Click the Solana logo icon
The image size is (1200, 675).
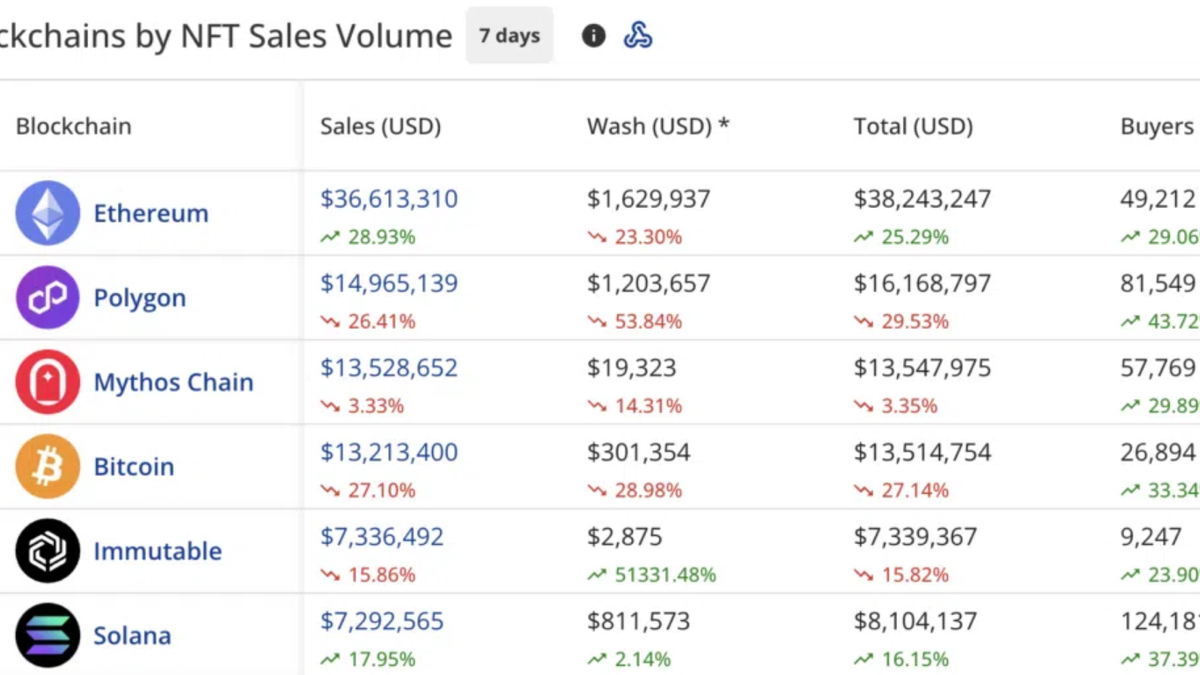point(47,635)
